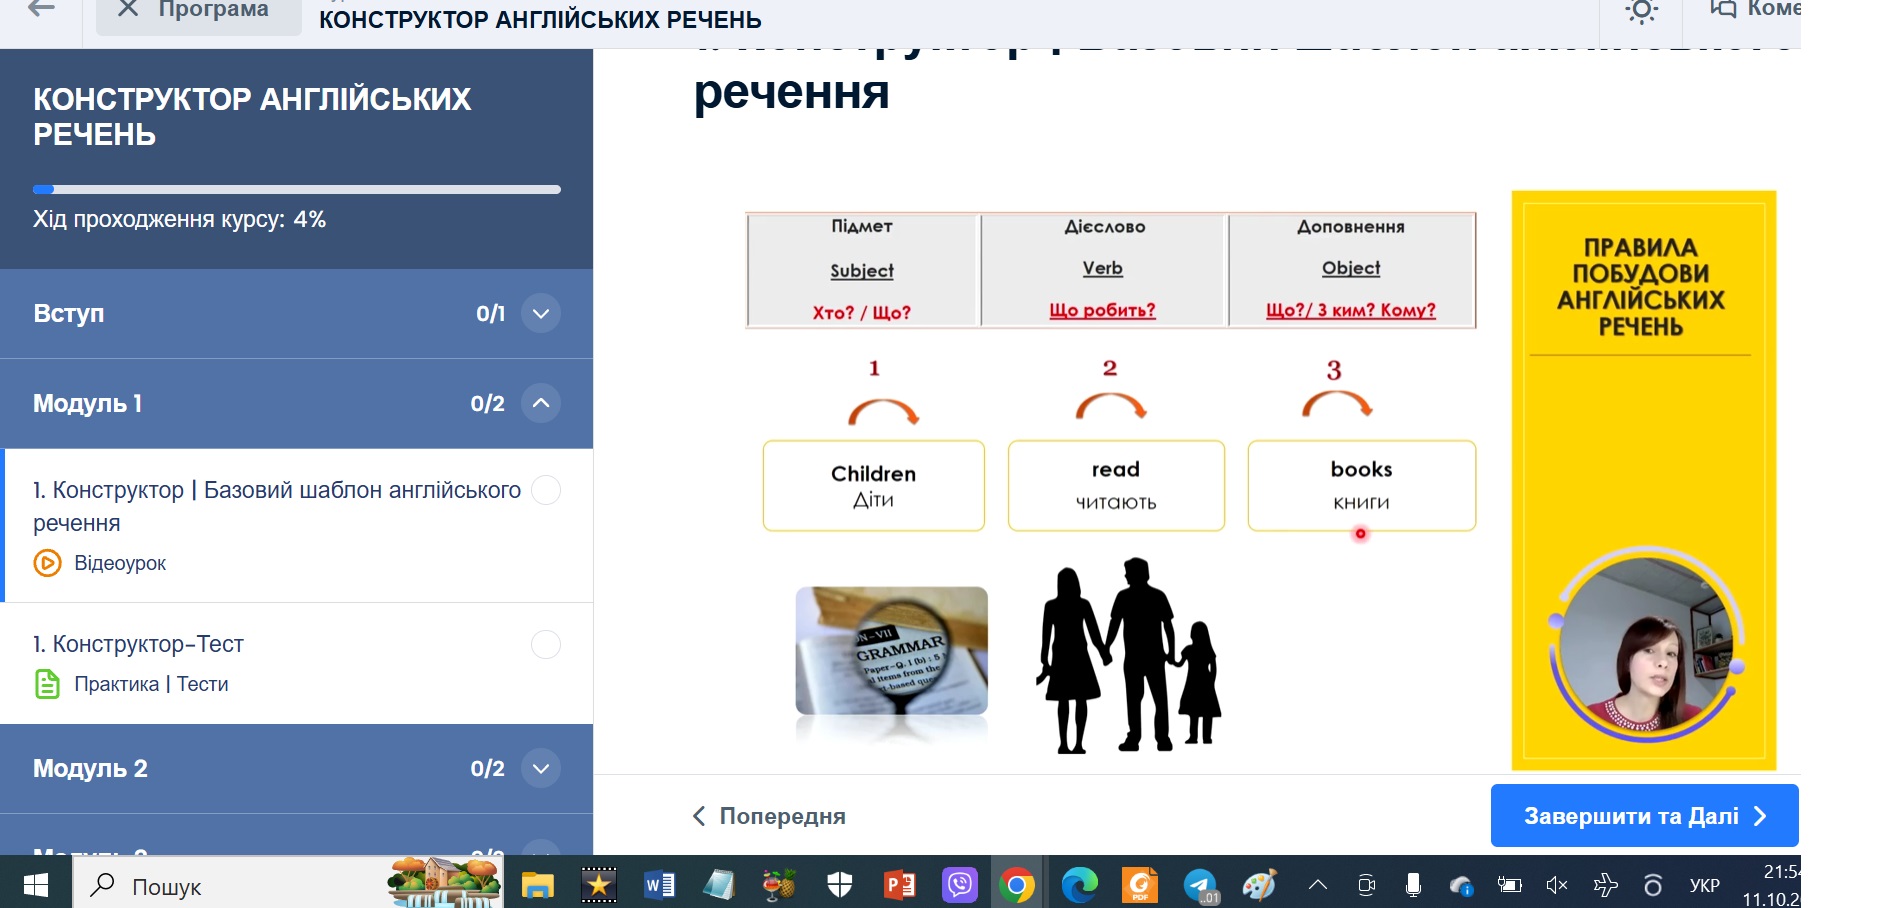Viewport: 1901px width, 908px height.
Task: Click Завершити та Далі button
Action: (x=1644, y=816)
